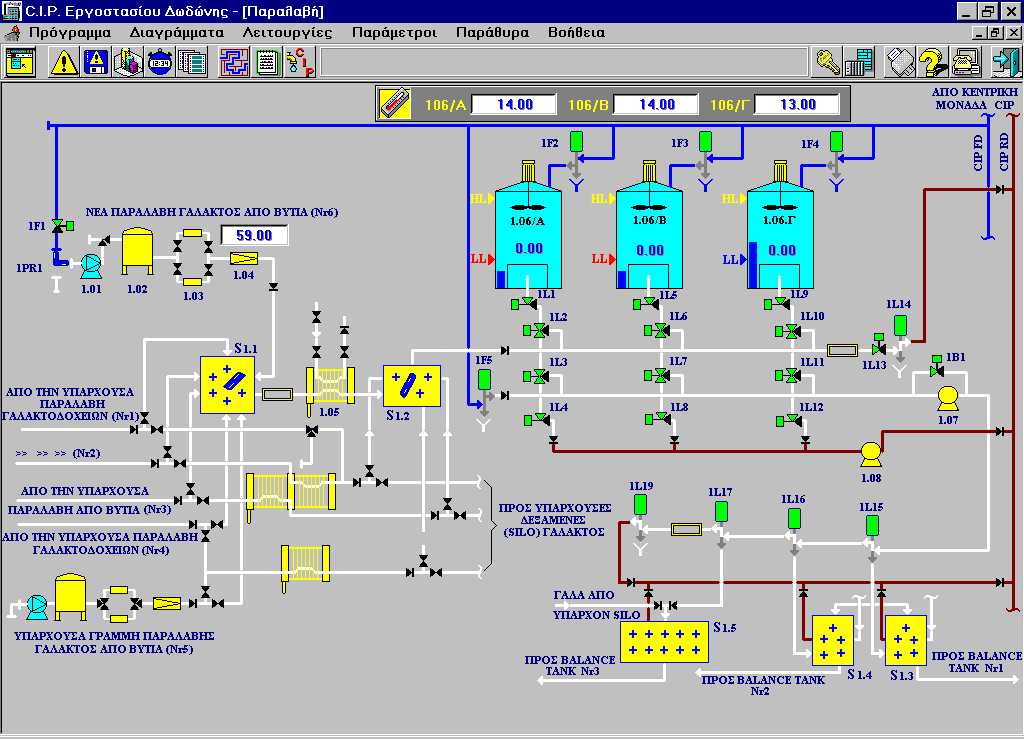Open the pipe maze diagram toolbar icon
Image resolution: width=1024 pixels, height=739 pixels.
click(234, 62)
